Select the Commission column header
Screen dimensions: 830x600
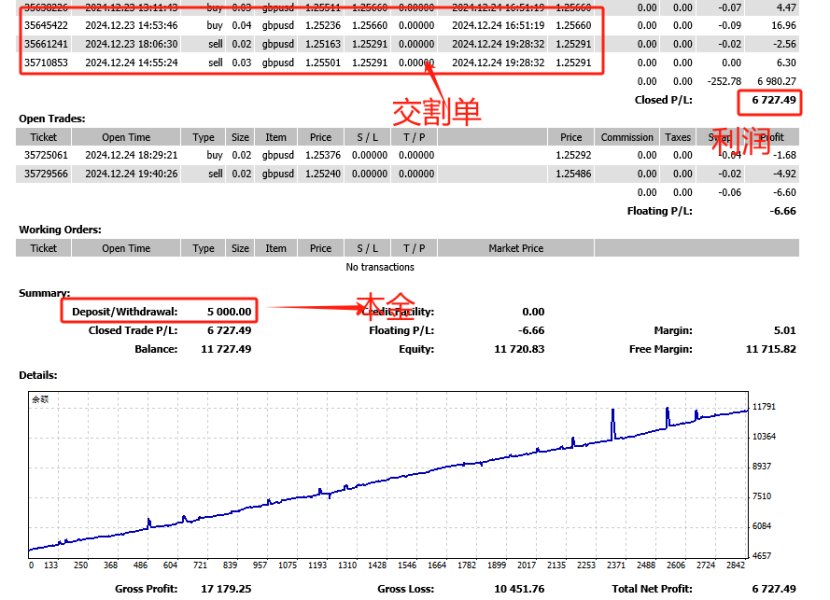(x=627, y=137)
